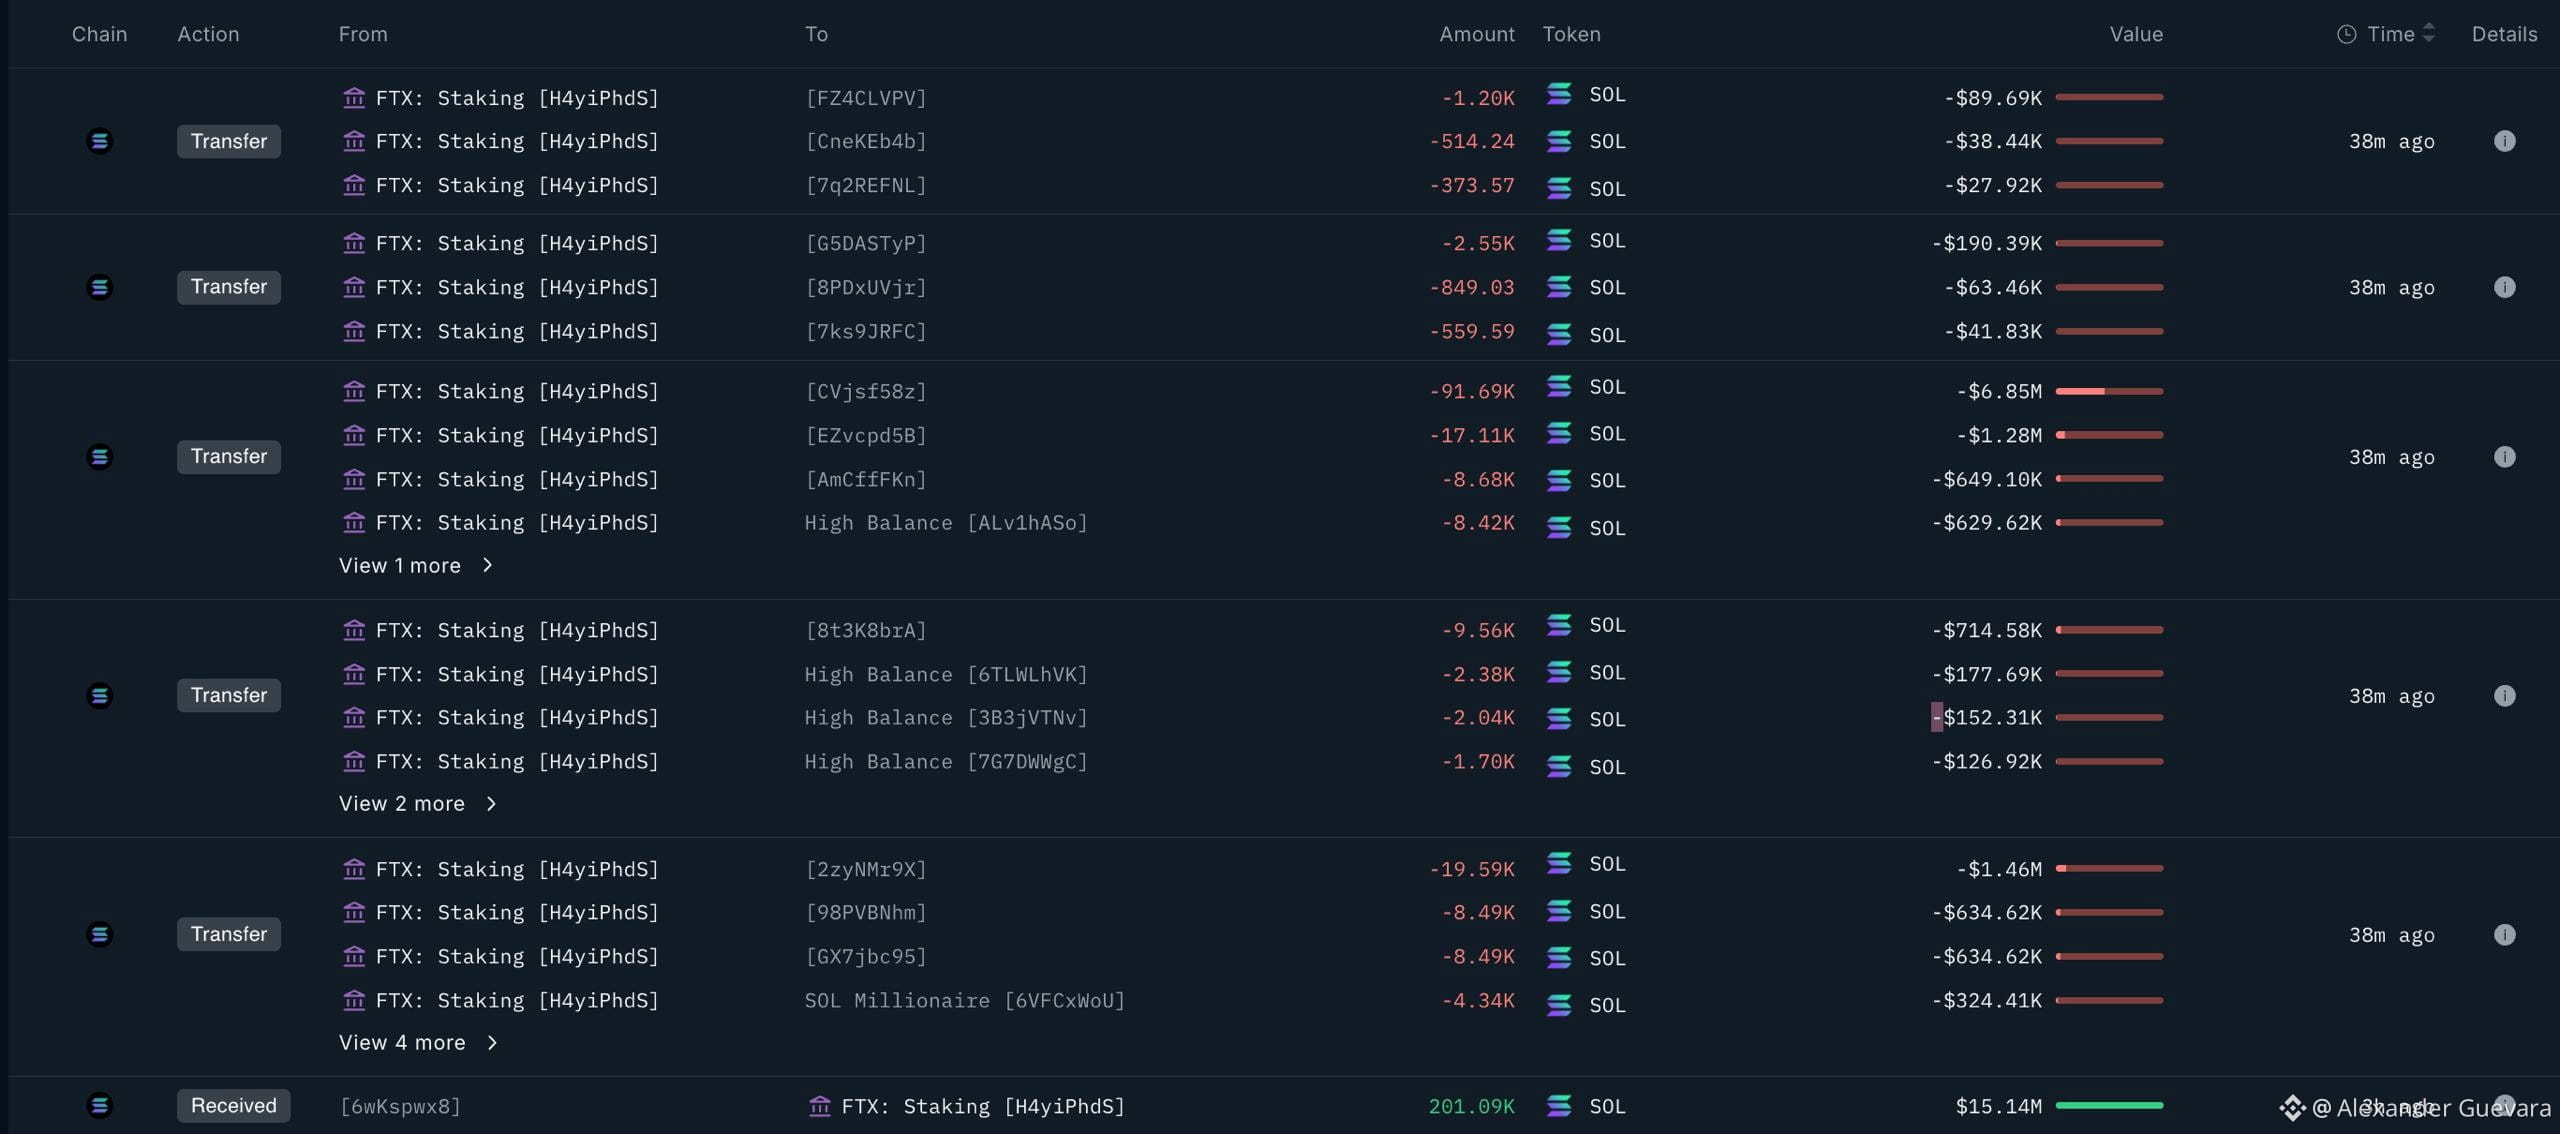Open address link [2zyNMr9X]
This screenshot has width=2560, height=1134.
(x=866, y=869)
